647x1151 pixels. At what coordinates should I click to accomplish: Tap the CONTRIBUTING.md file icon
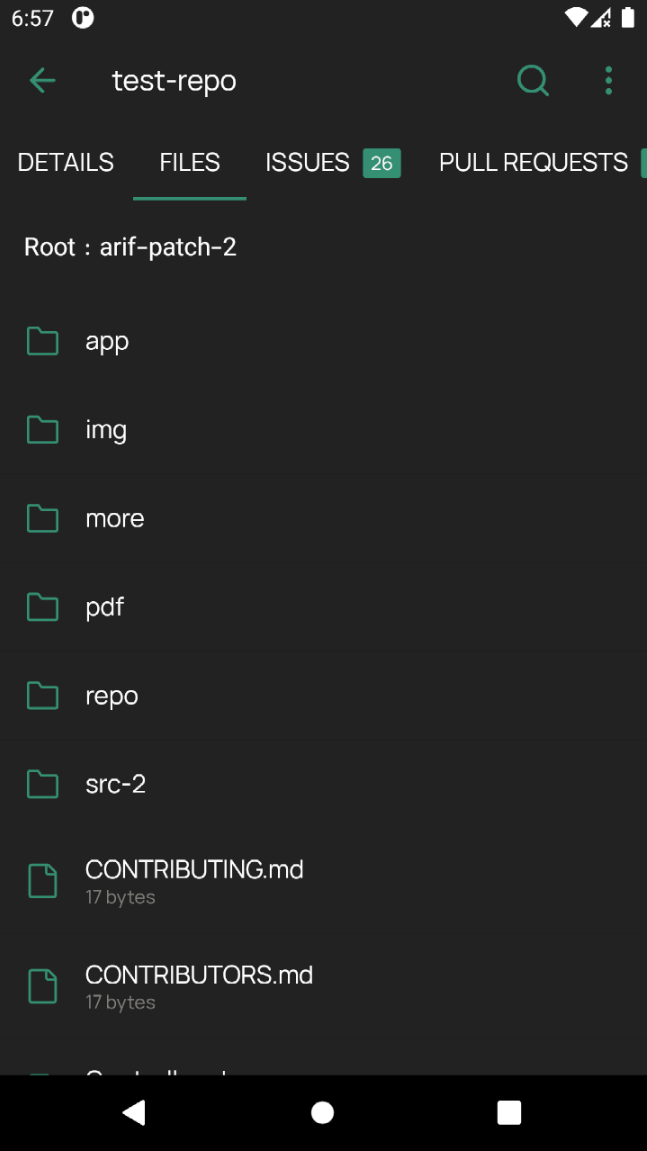[42, 880]
